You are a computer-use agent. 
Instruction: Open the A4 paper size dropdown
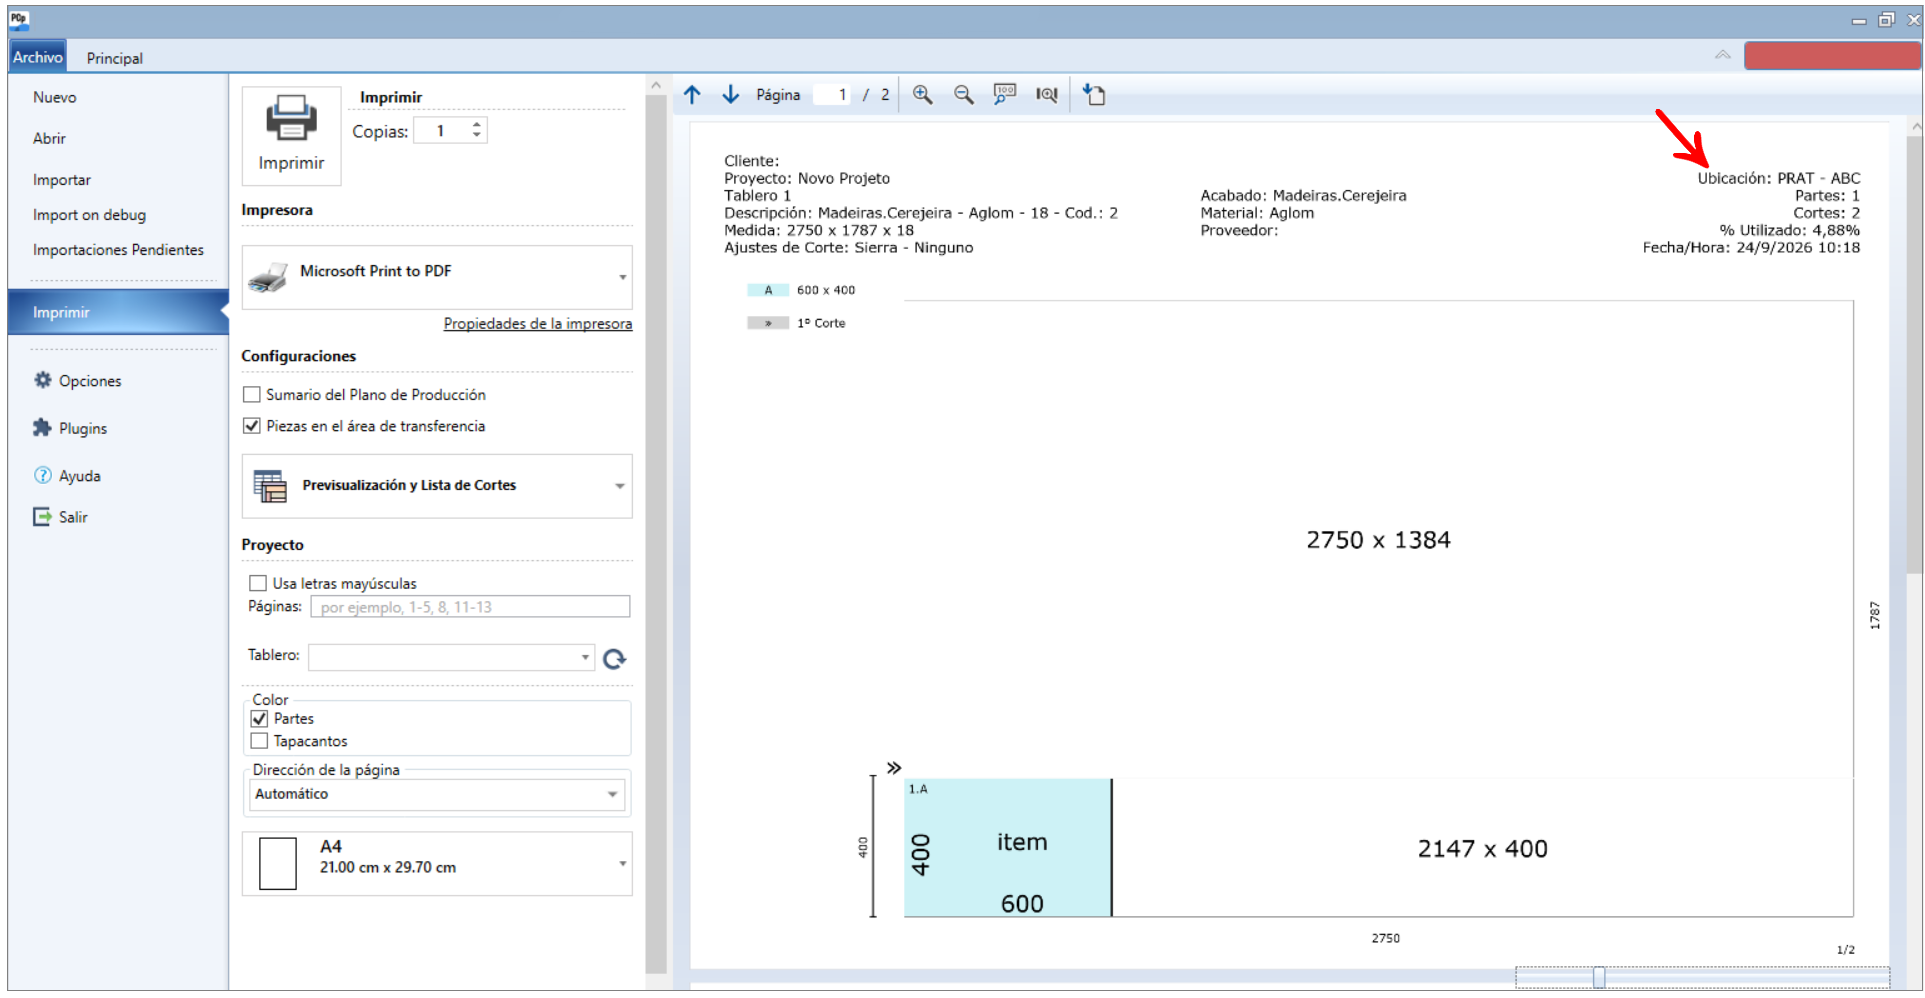437,864
